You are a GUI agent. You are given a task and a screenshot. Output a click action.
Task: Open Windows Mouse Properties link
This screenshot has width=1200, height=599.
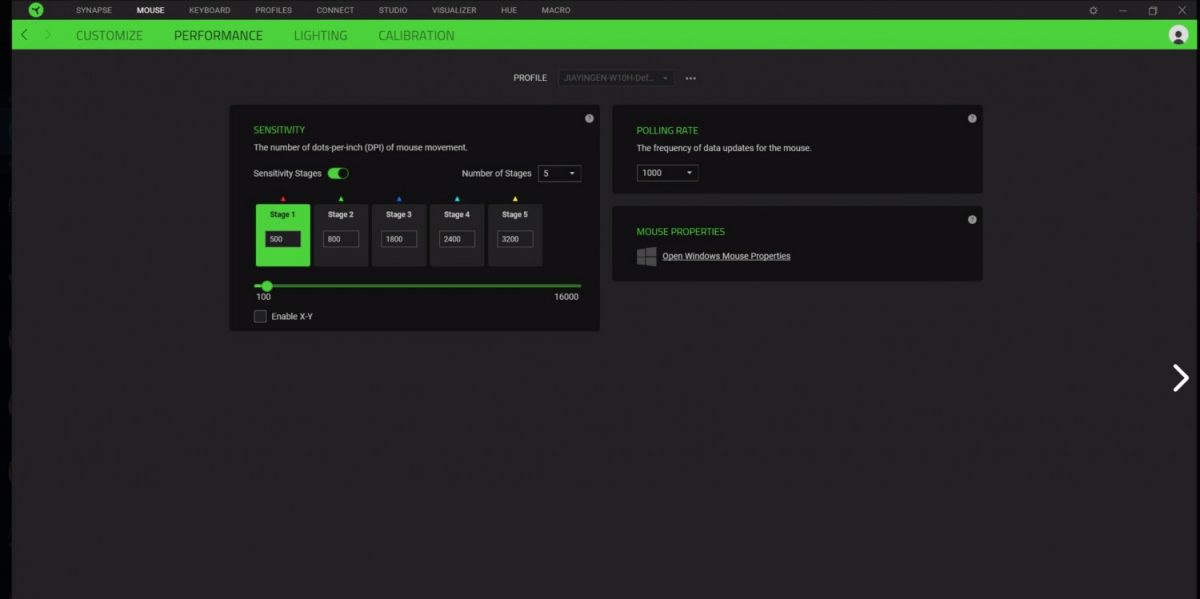(726, 256)
